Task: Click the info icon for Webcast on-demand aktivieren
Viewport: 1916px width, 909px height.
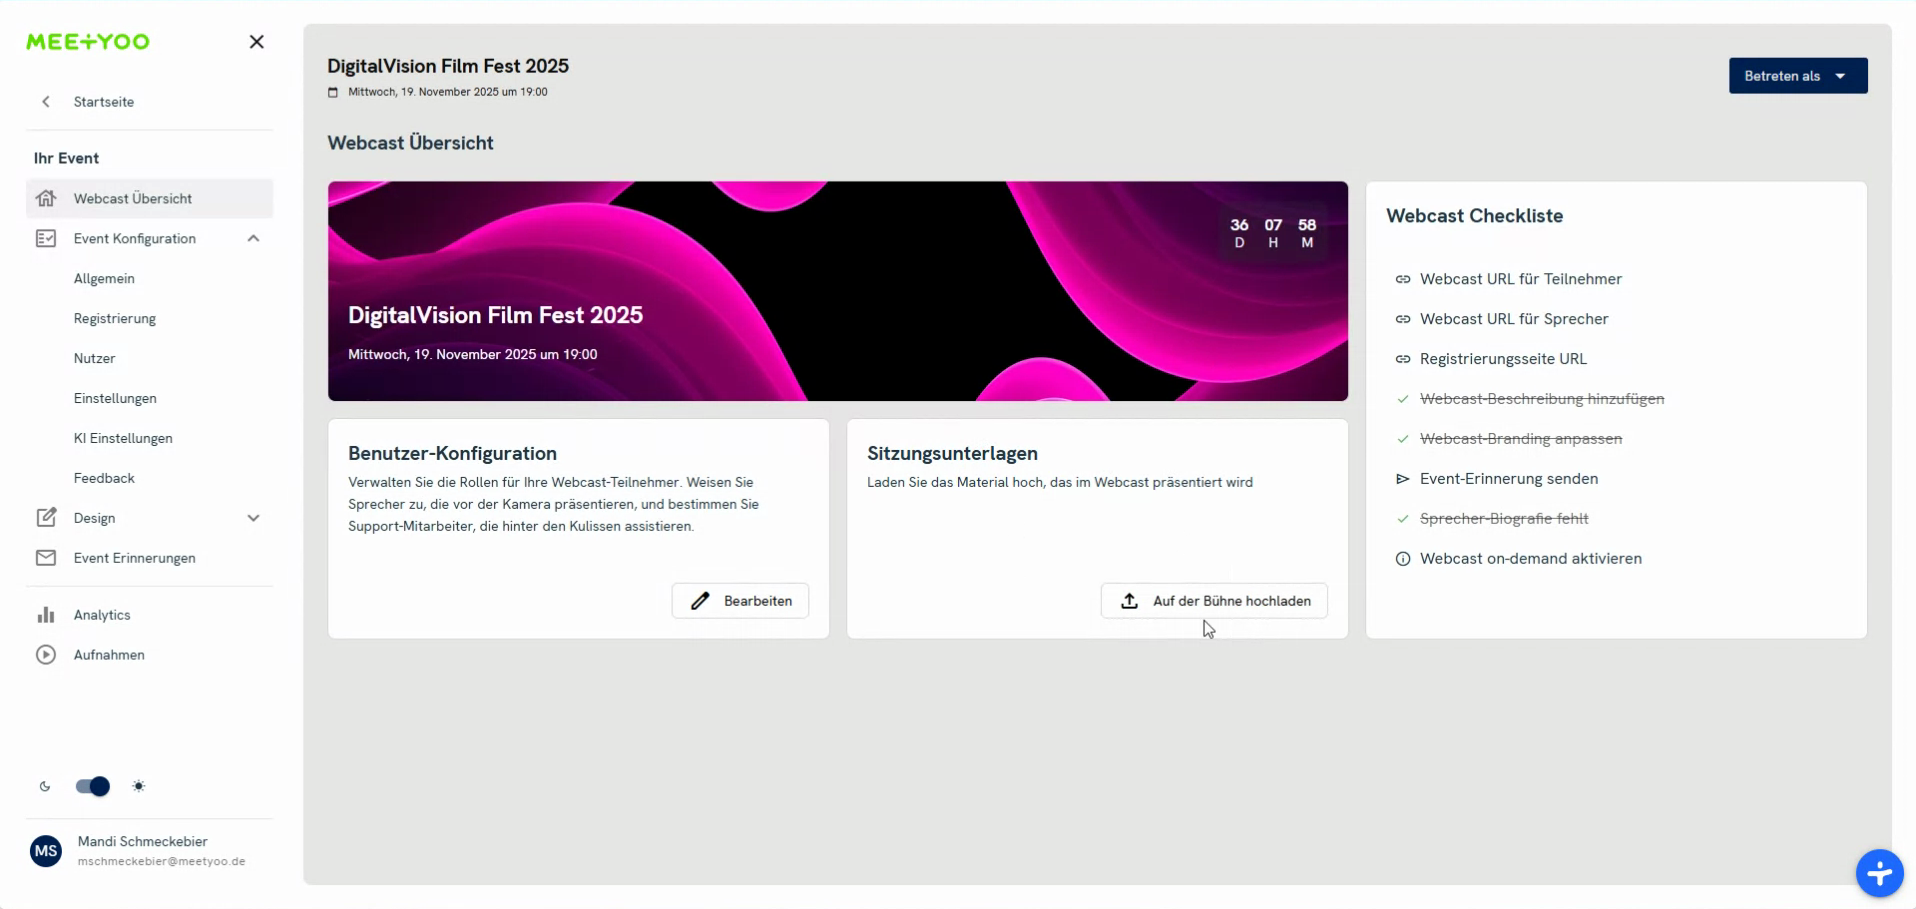Action: tap(1402, 558)
